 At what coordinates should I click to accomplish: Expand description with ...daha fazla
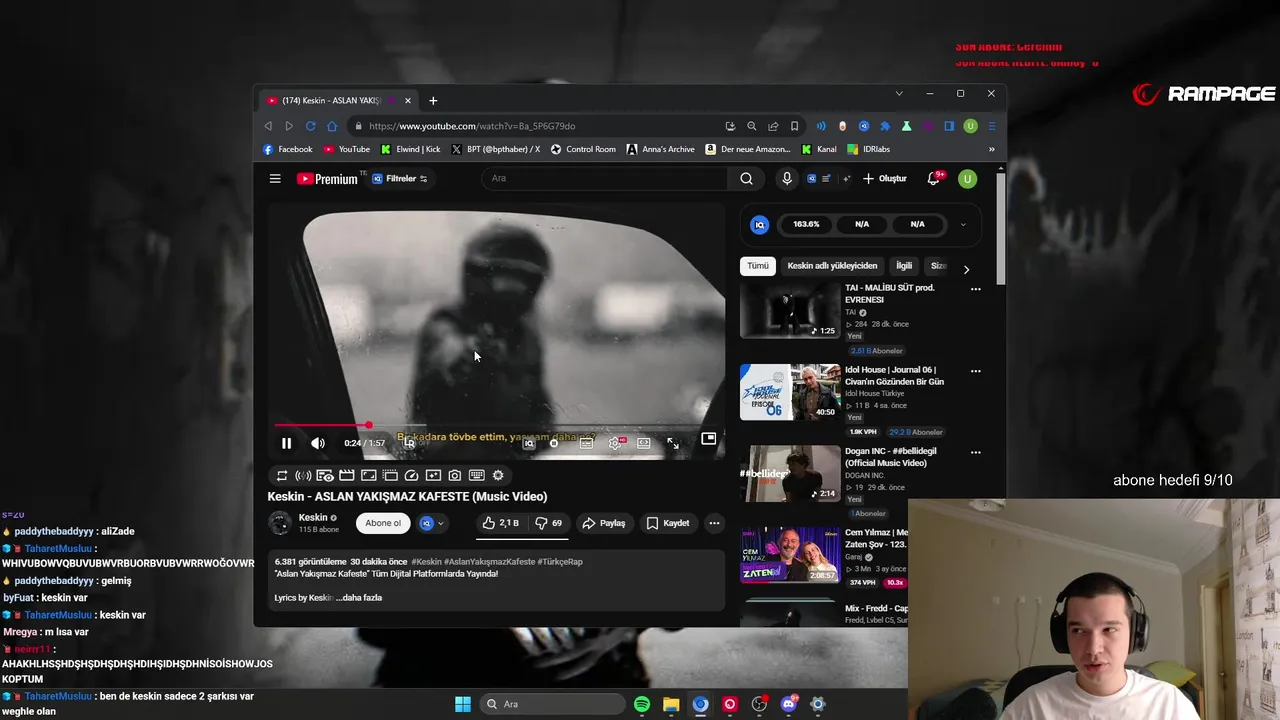point(359,598)
